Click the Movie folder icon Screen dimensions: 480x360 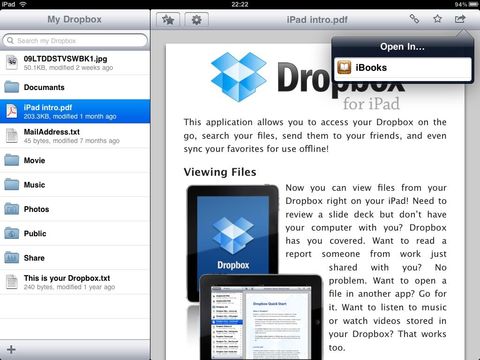pyautogui.click(x=12, y=160)
